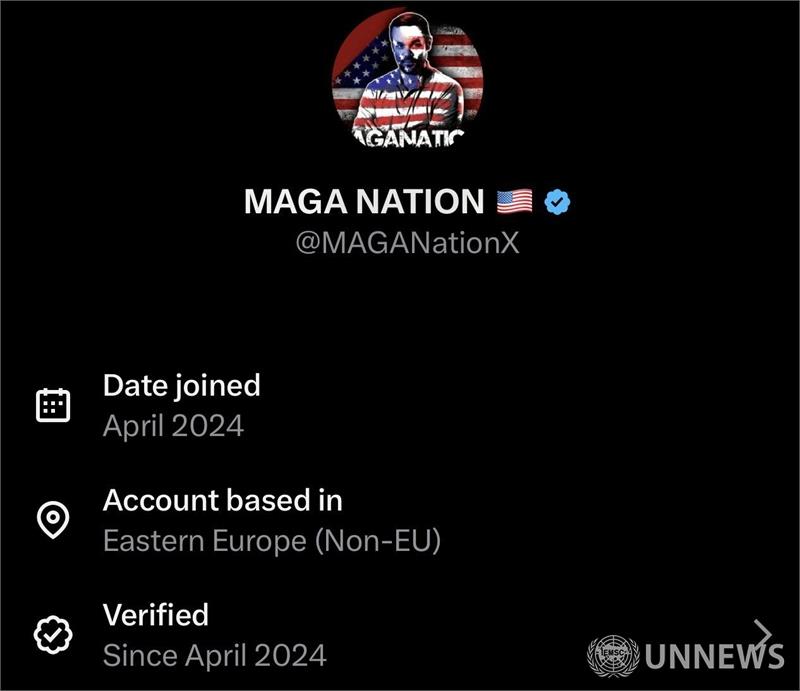The height and width of the screenshot is (691, 800).
Task: Click the verified seal icon in the list
Action: (53, 635)
